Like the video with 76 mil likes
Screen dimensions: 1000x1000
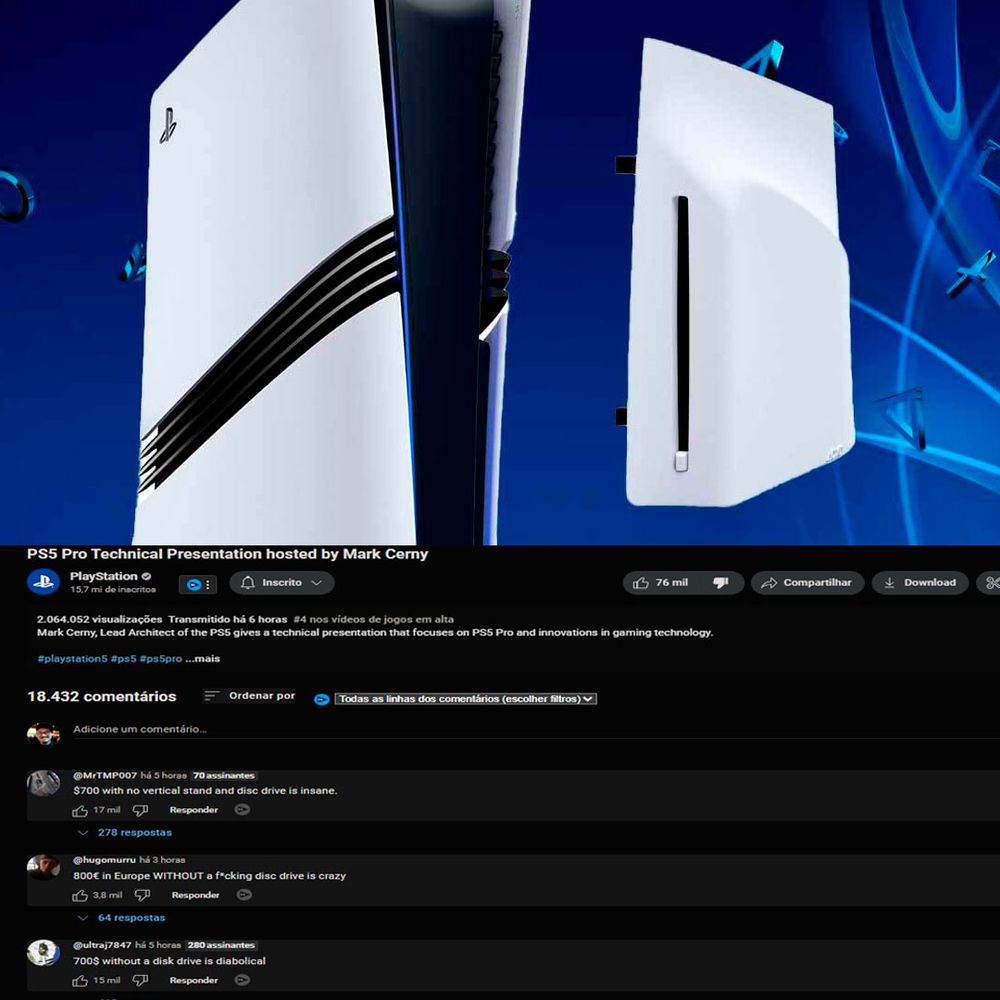pos(660,583)
